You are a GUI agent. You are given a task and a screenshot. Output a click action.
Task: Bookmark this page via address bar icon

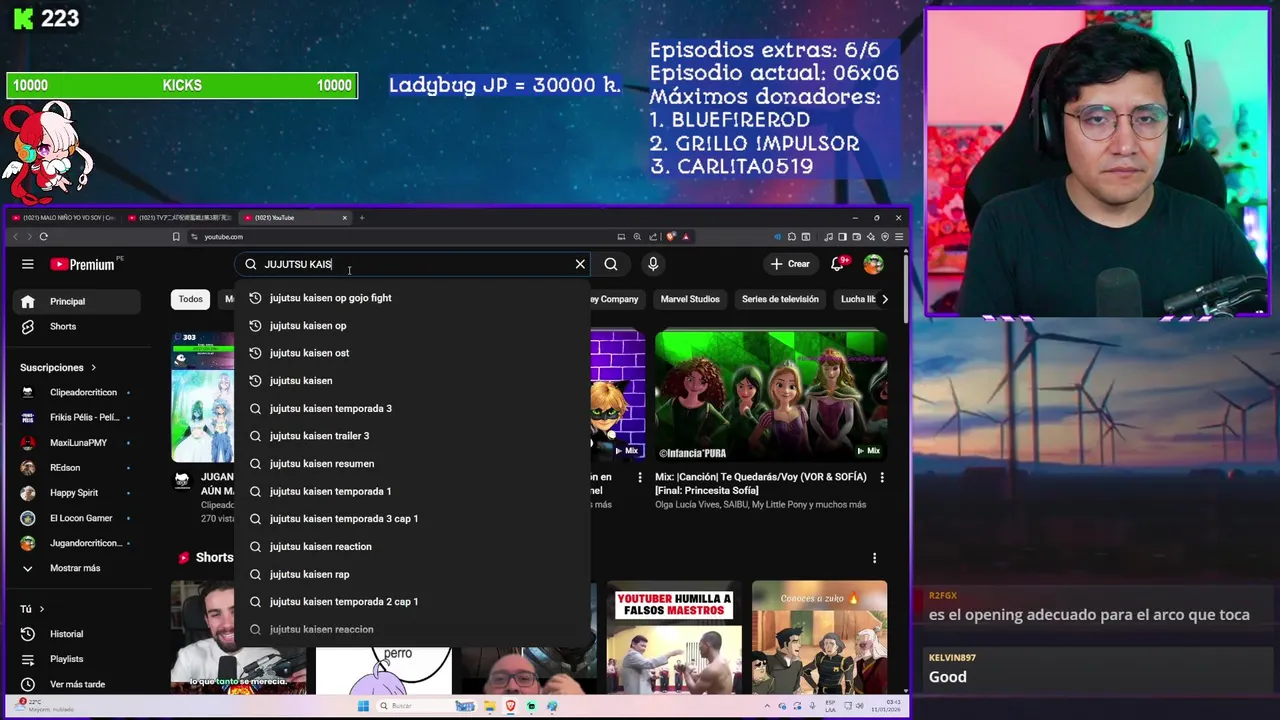tap(176, 237)
